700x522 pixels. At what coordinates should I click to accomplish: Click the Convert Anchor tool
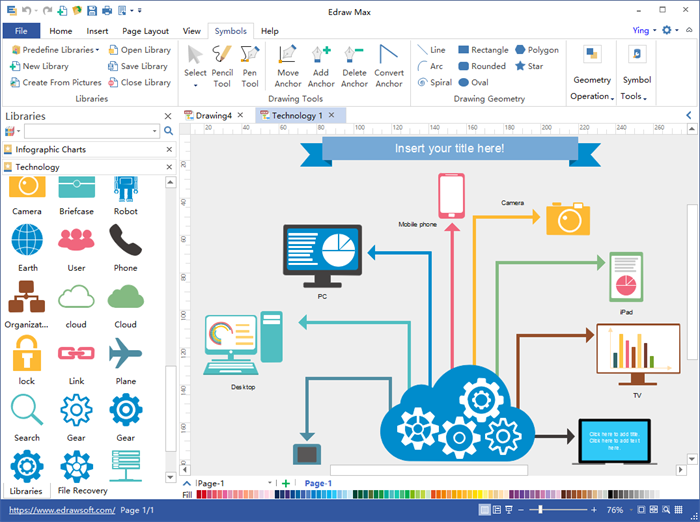click(389, 65)
